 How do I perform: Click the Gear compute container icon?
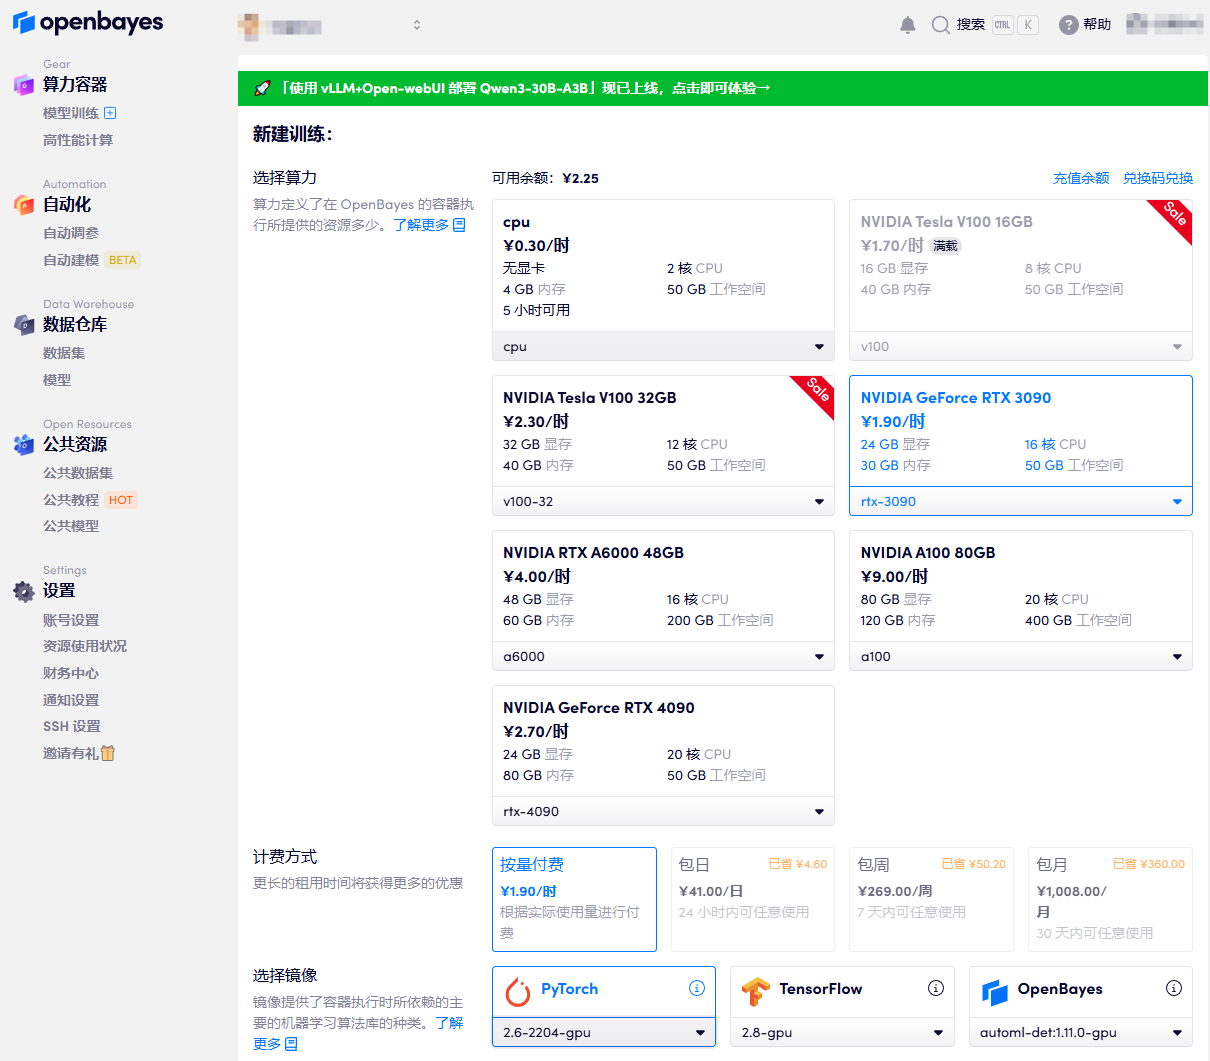(24, 85)
